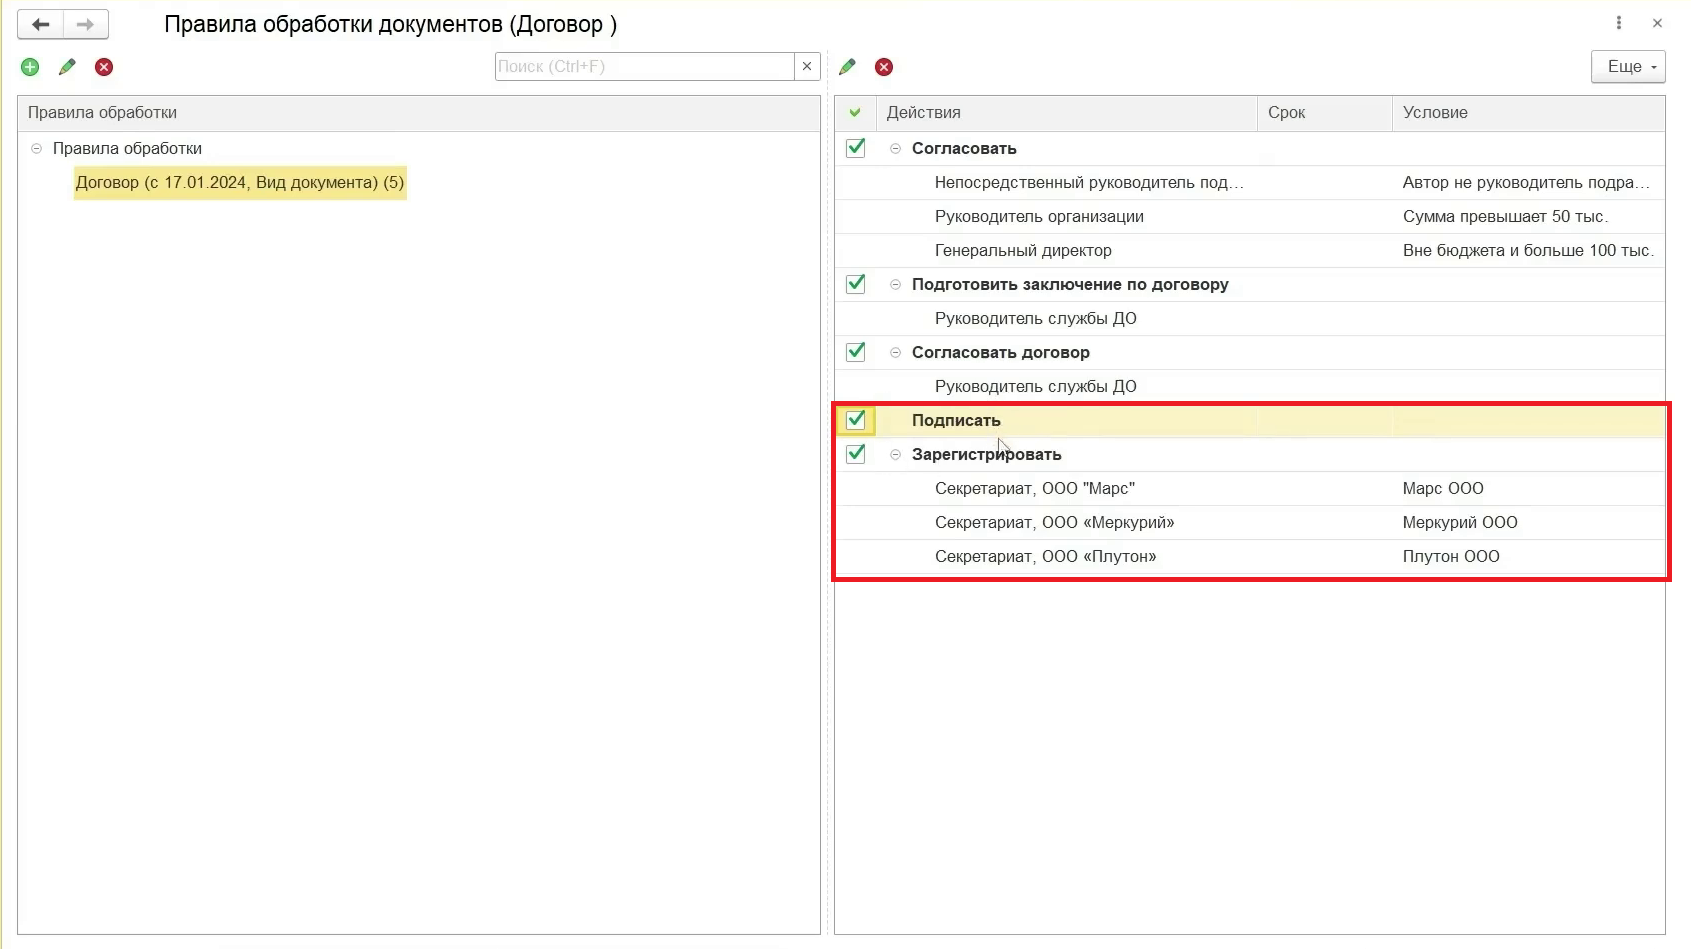Click edit pencil icon in left panel
1691x949 pixels.
pyautogui.click(x=67, y=67)
